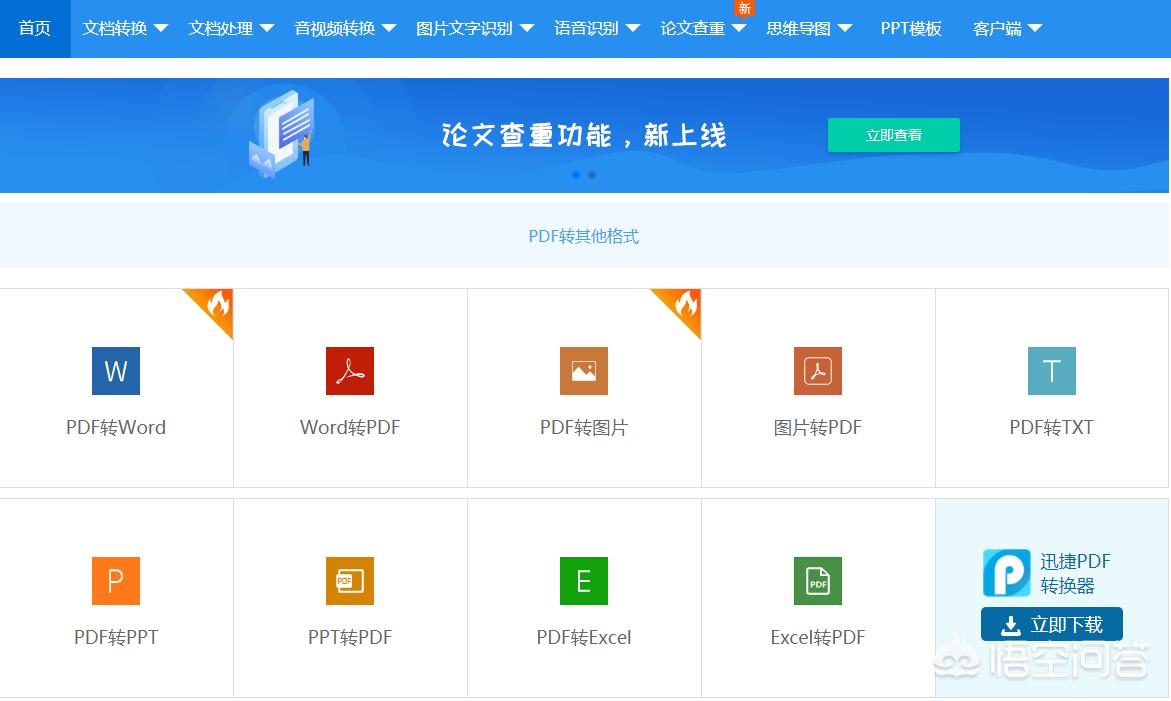
Task: Open the Excel转PDF label link
Action: (818, 638)
